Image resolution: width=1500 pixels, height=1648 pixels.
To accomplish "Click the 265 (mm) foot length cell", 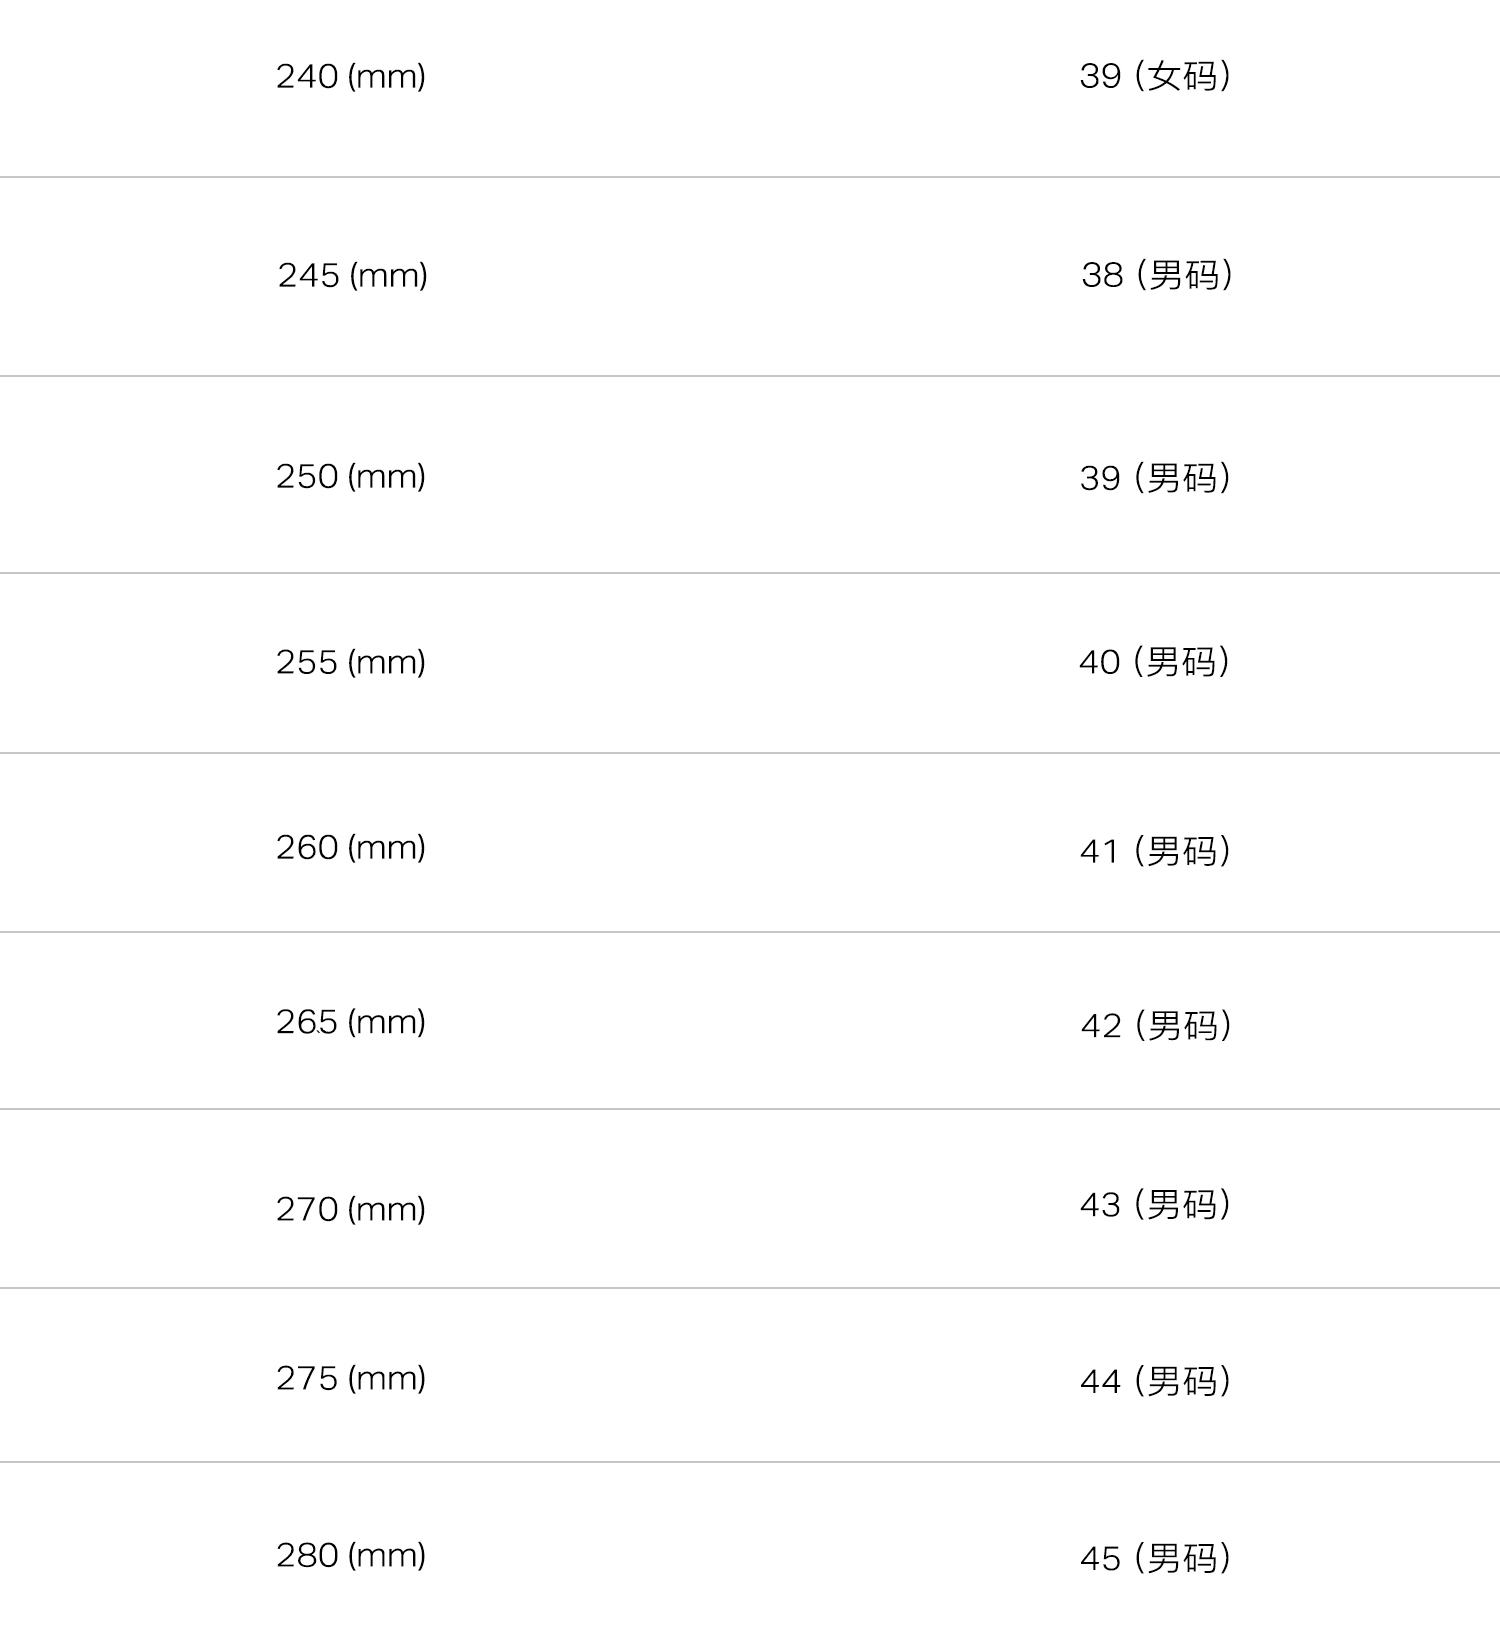I will [x=351, y=1022].
